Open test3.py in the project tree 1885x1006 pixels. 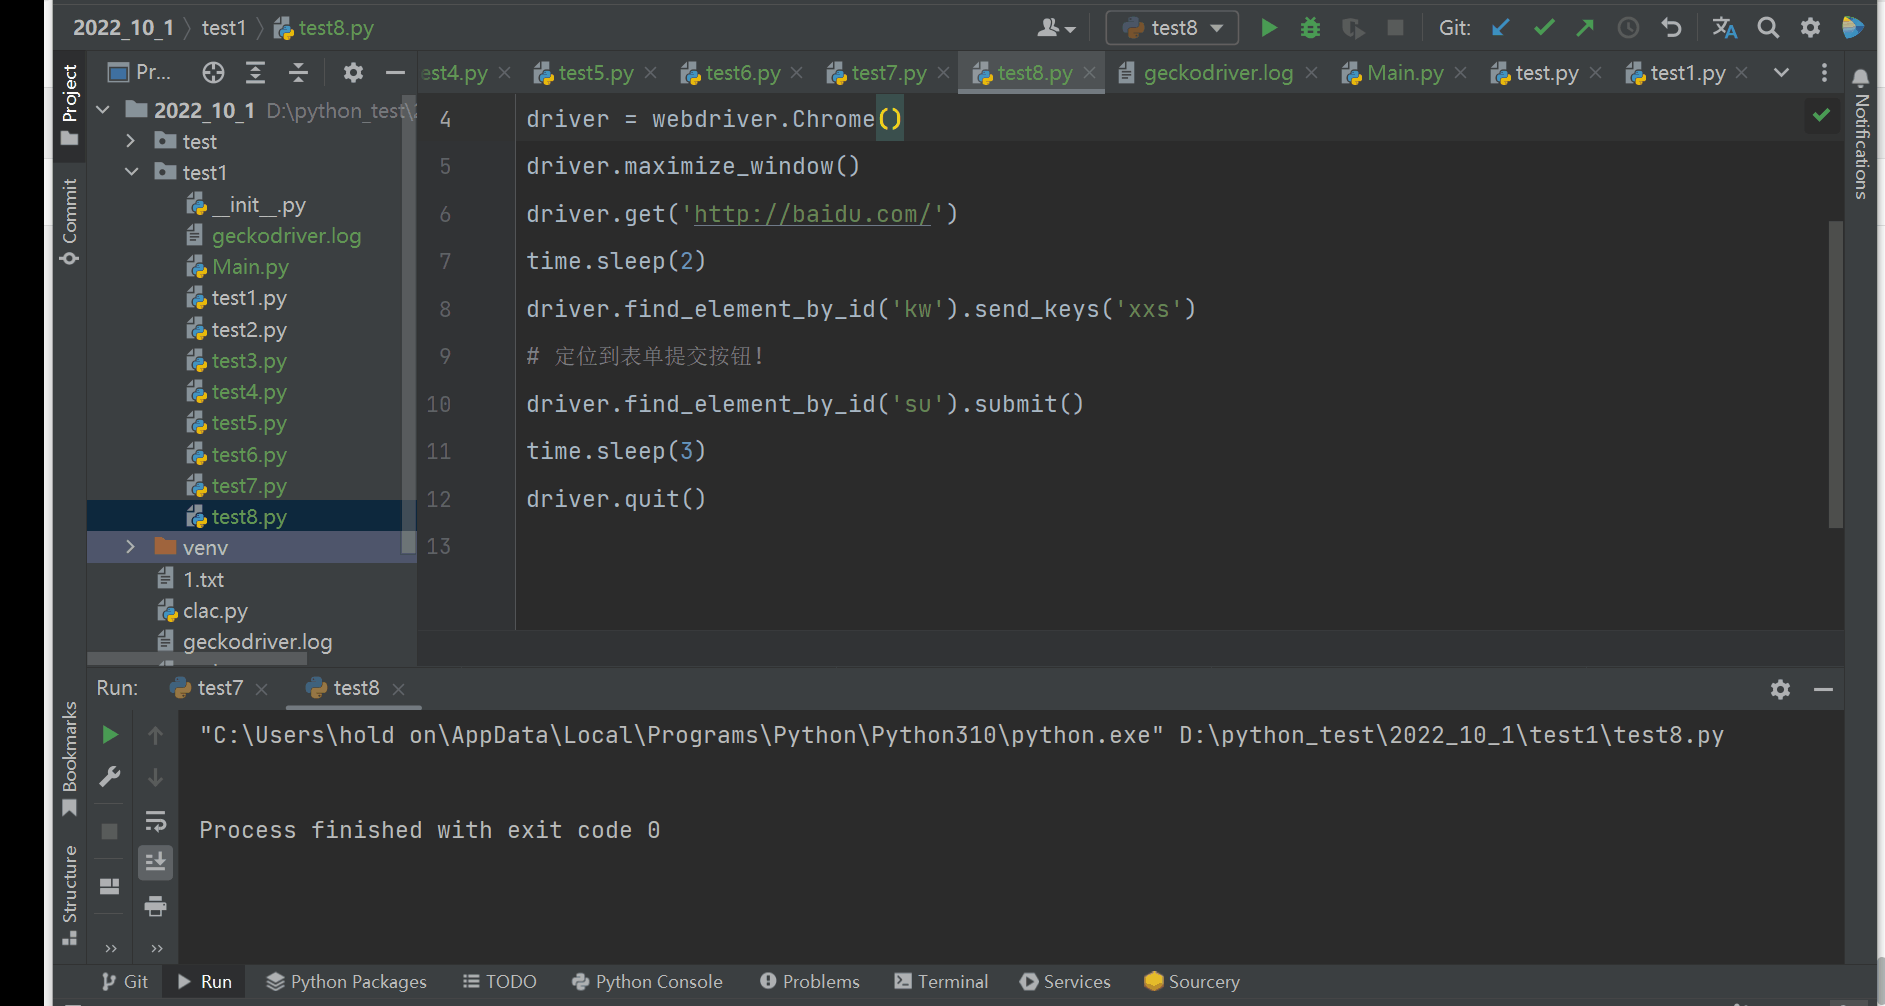pyautogui.click(x=249, y=360)
